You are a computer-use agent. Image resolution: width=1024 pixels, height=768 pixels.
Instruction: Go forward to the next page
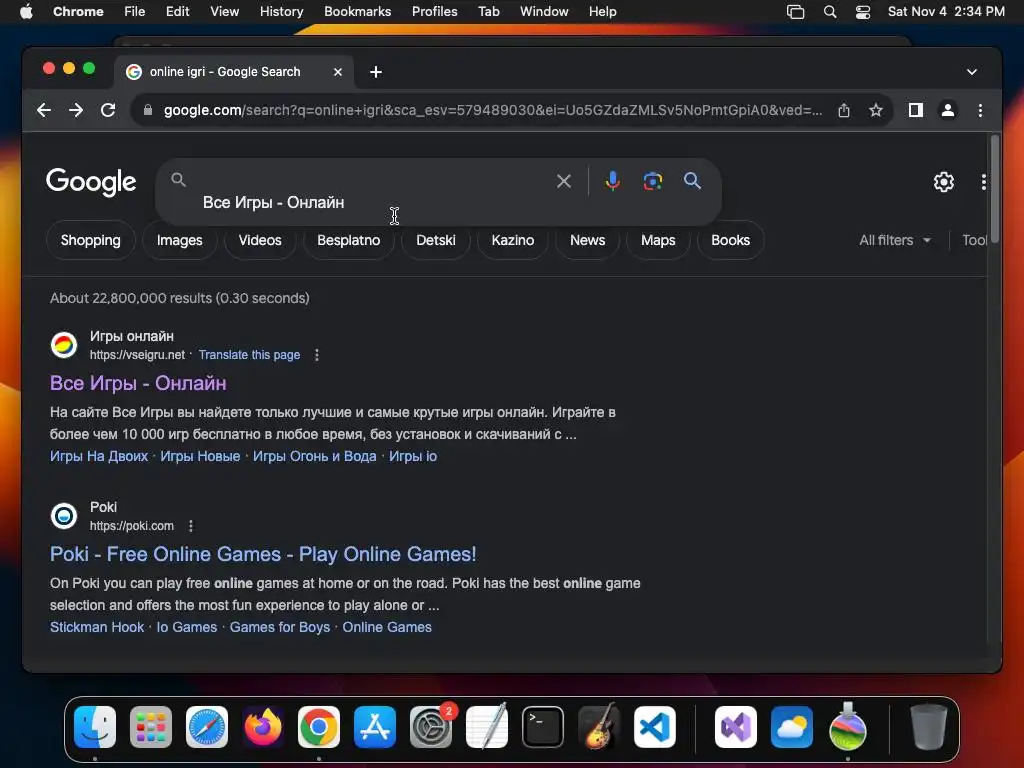pos(76,110)
